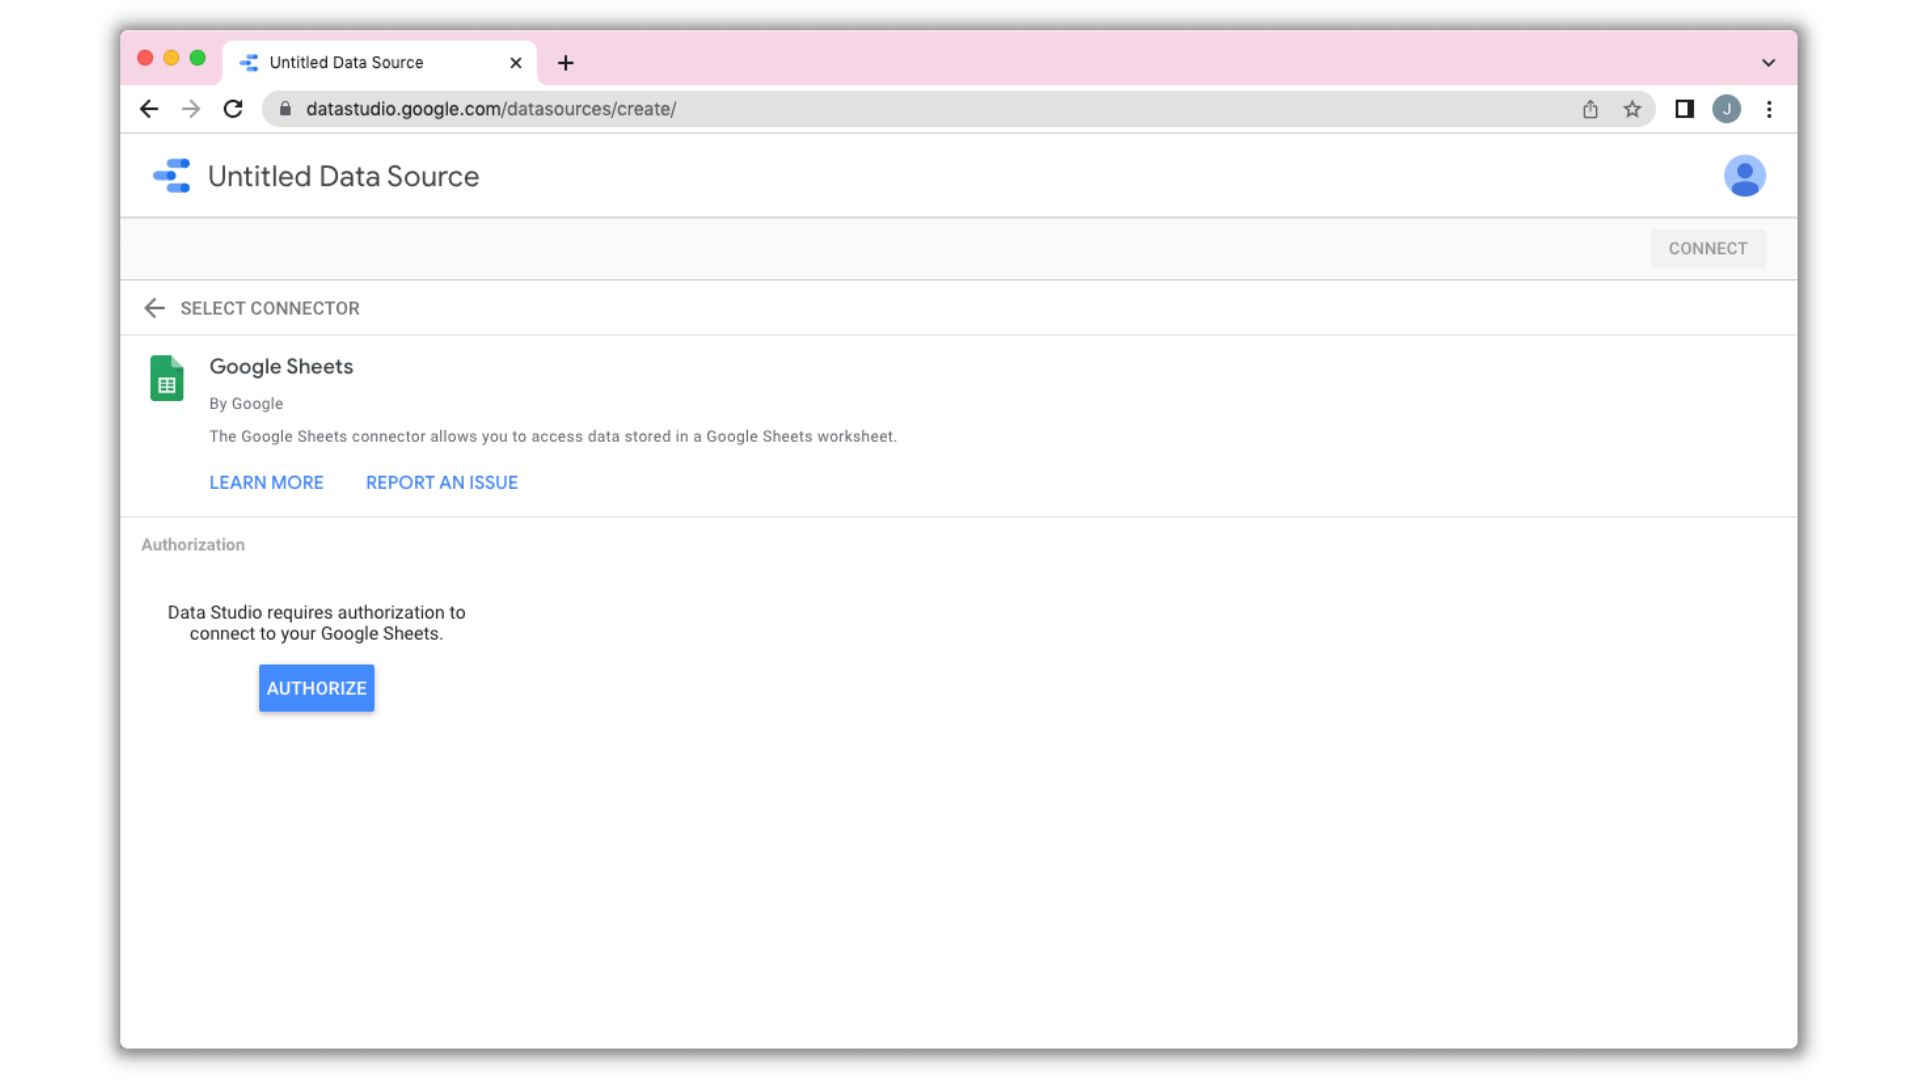The image size is (1920, 1080).
Task: Click the Data Studio logo icon
Action: (x=172, y=176)
